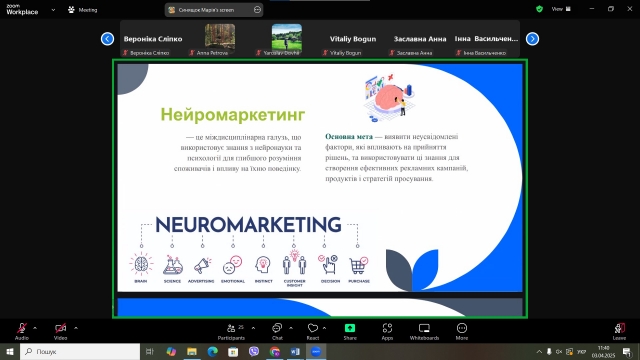640x360 pixels.
Task: Select Заславна Анна participant tile
Action: point(420,39)
